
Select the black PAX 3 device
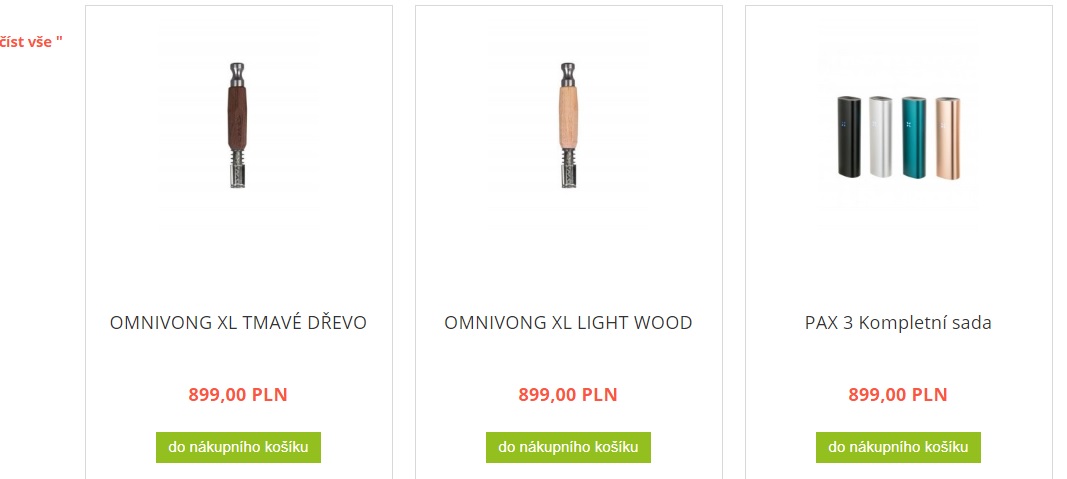coord(848,137)
